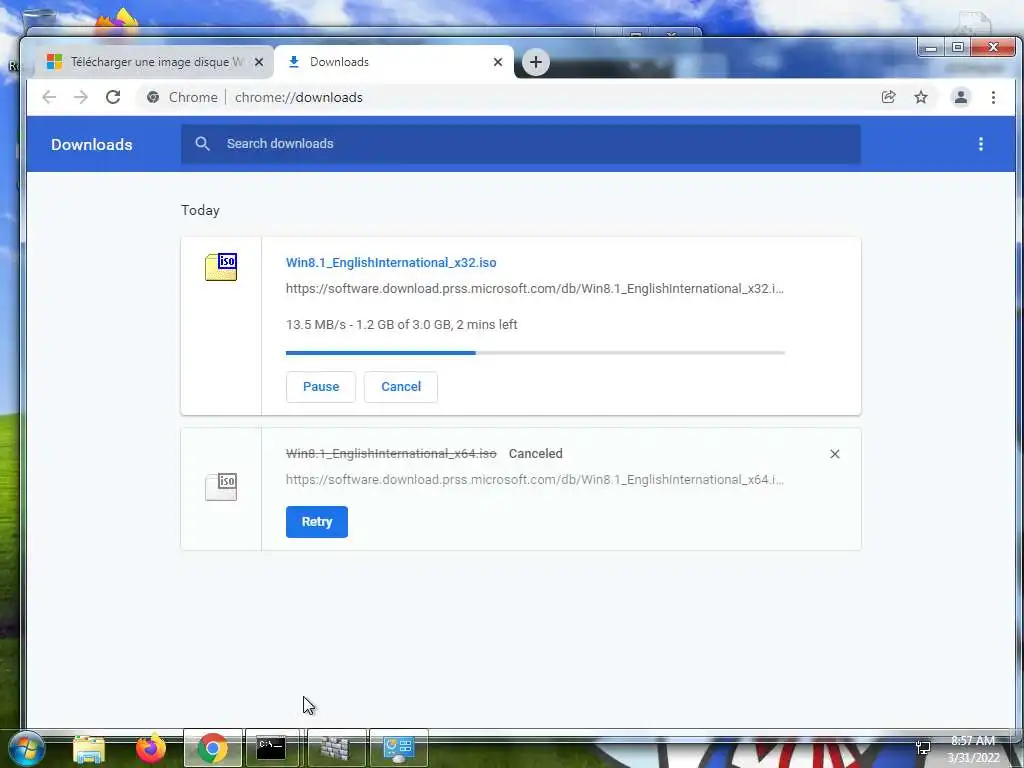Close the Chrome window

point(993,48)
